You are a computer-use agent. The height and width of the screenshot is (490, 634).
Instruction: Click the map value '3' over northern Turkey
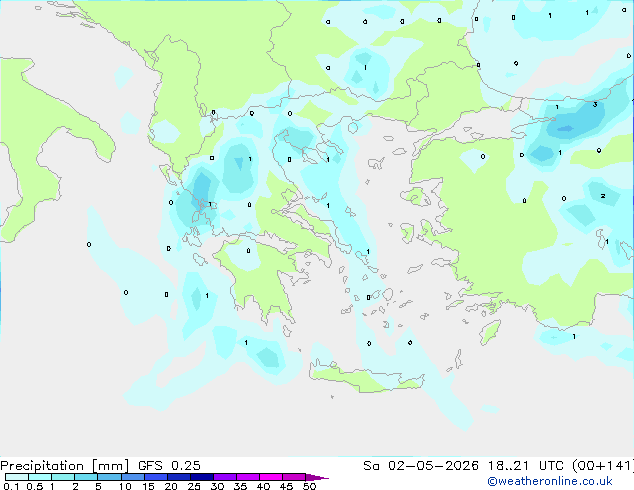click(595, 105)
